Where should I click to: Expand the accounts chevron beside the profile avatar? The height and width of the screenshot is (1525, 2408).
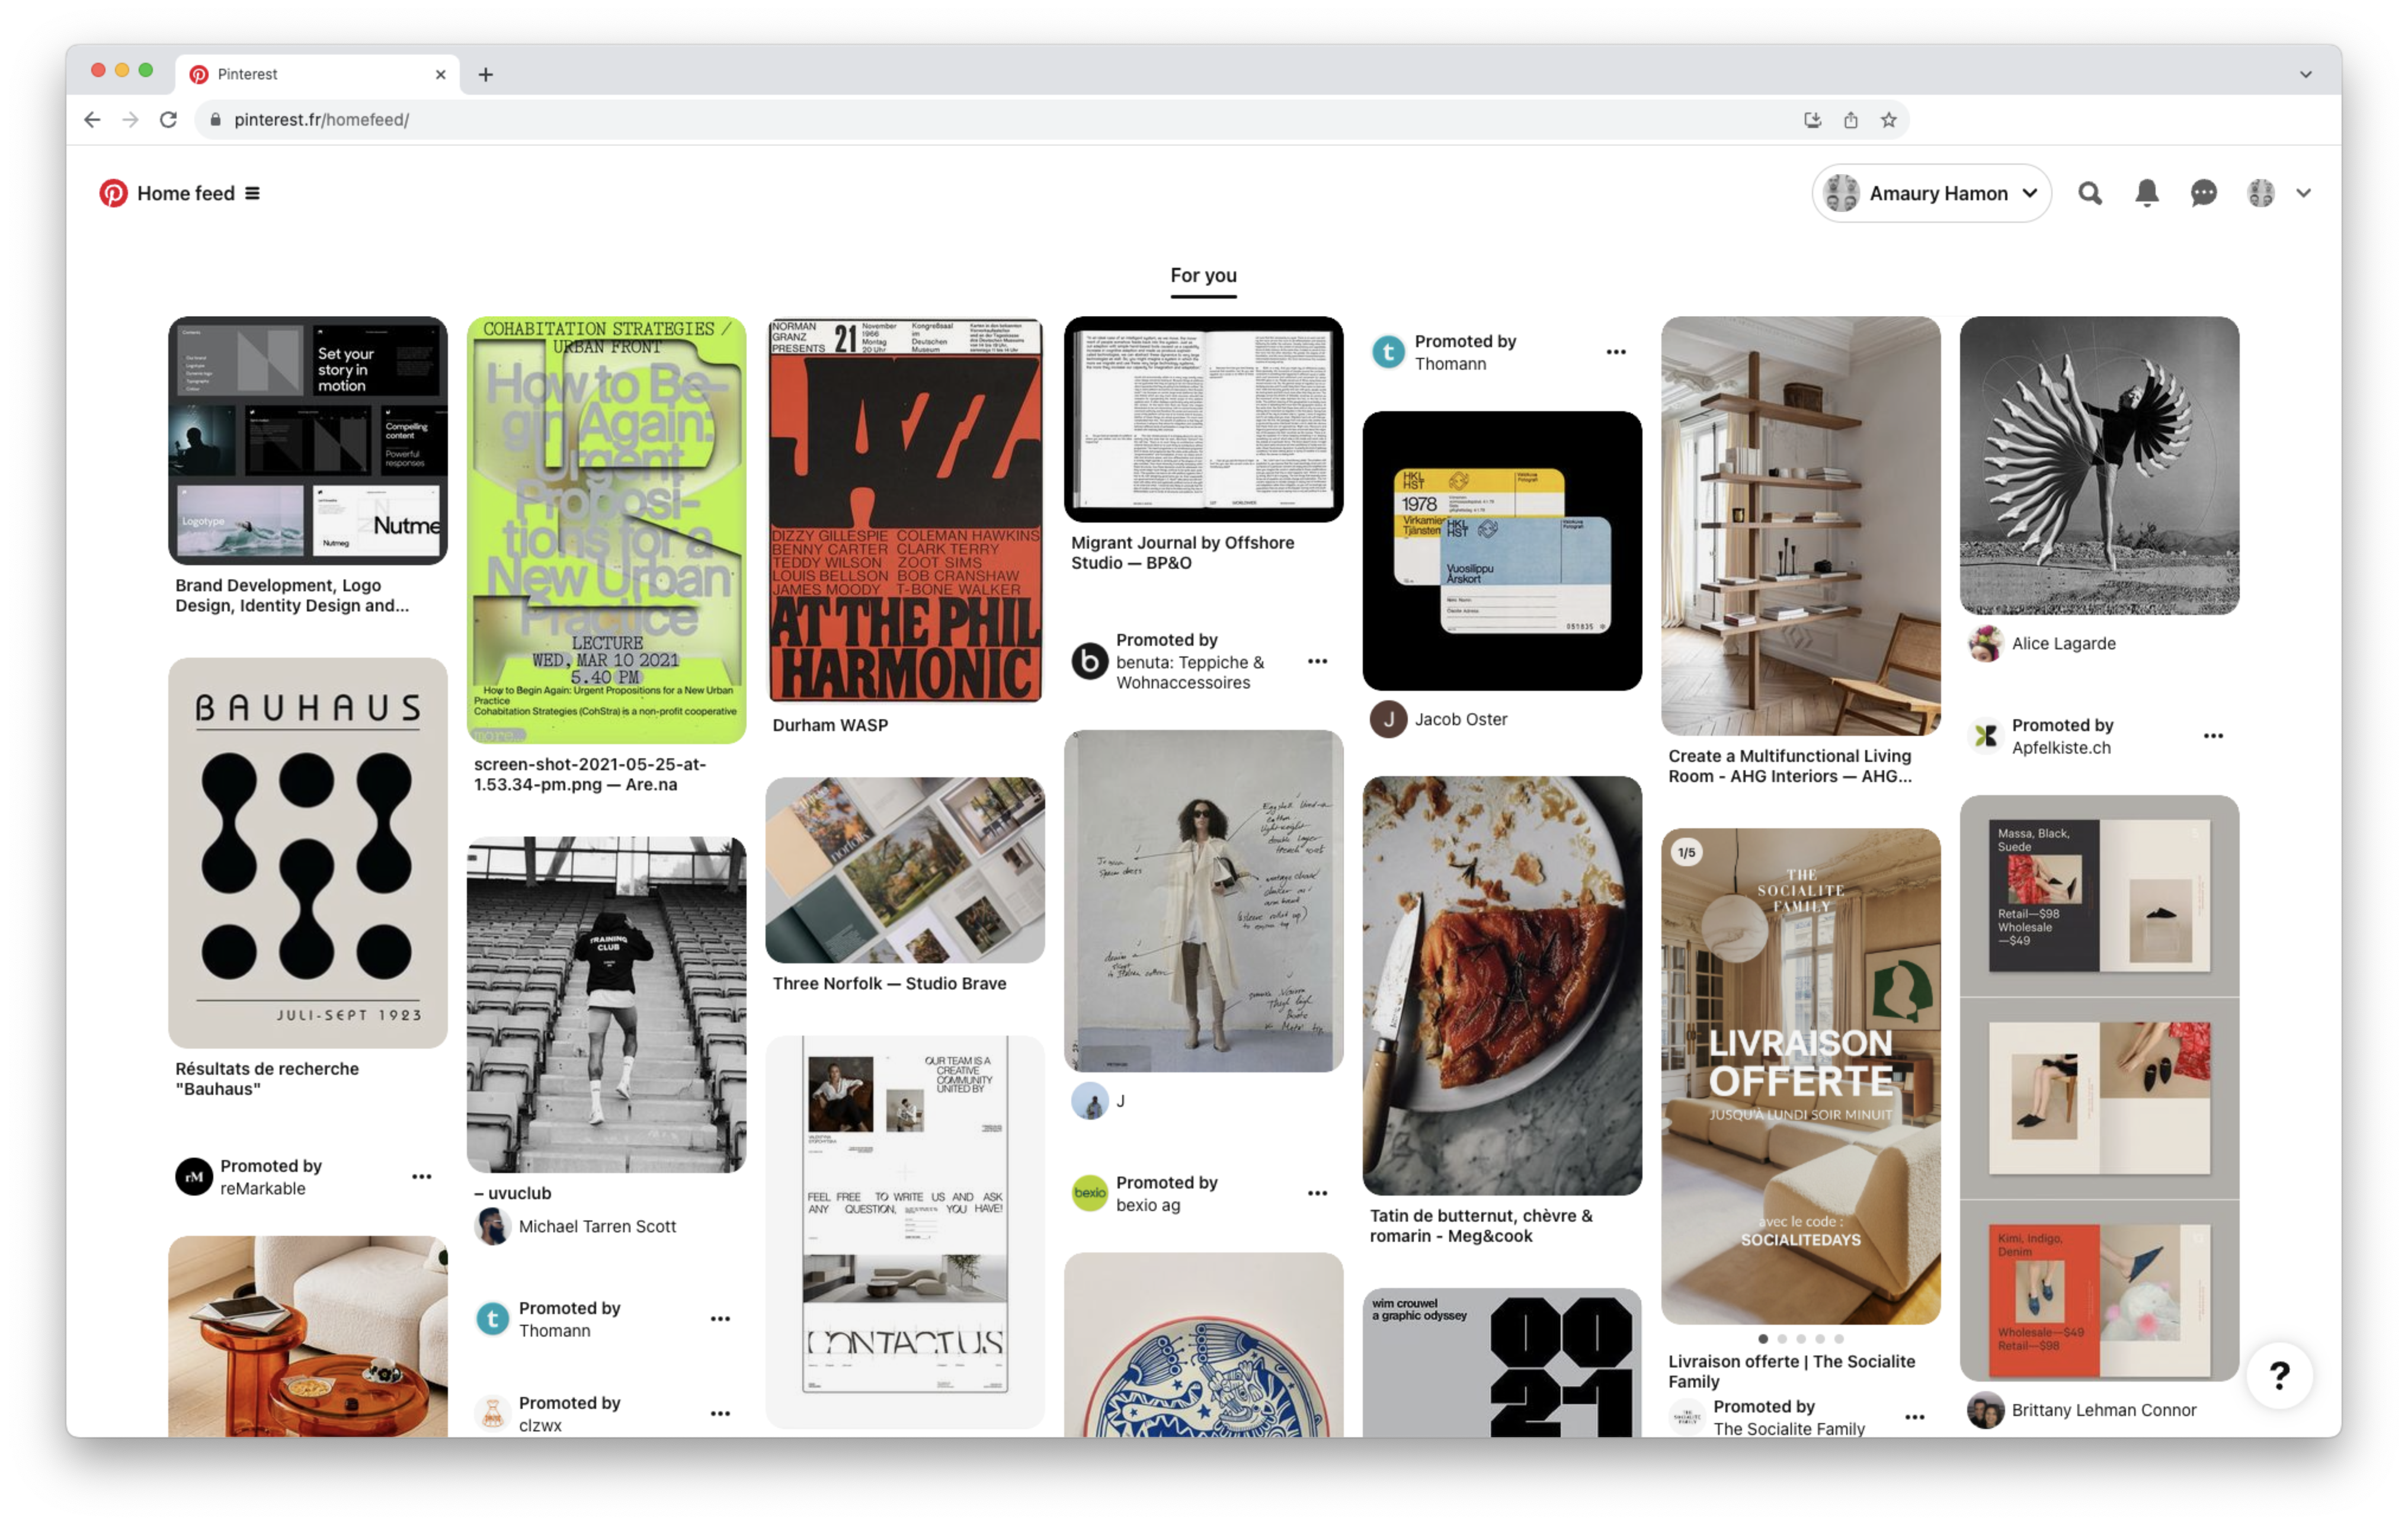(2303, 193)
